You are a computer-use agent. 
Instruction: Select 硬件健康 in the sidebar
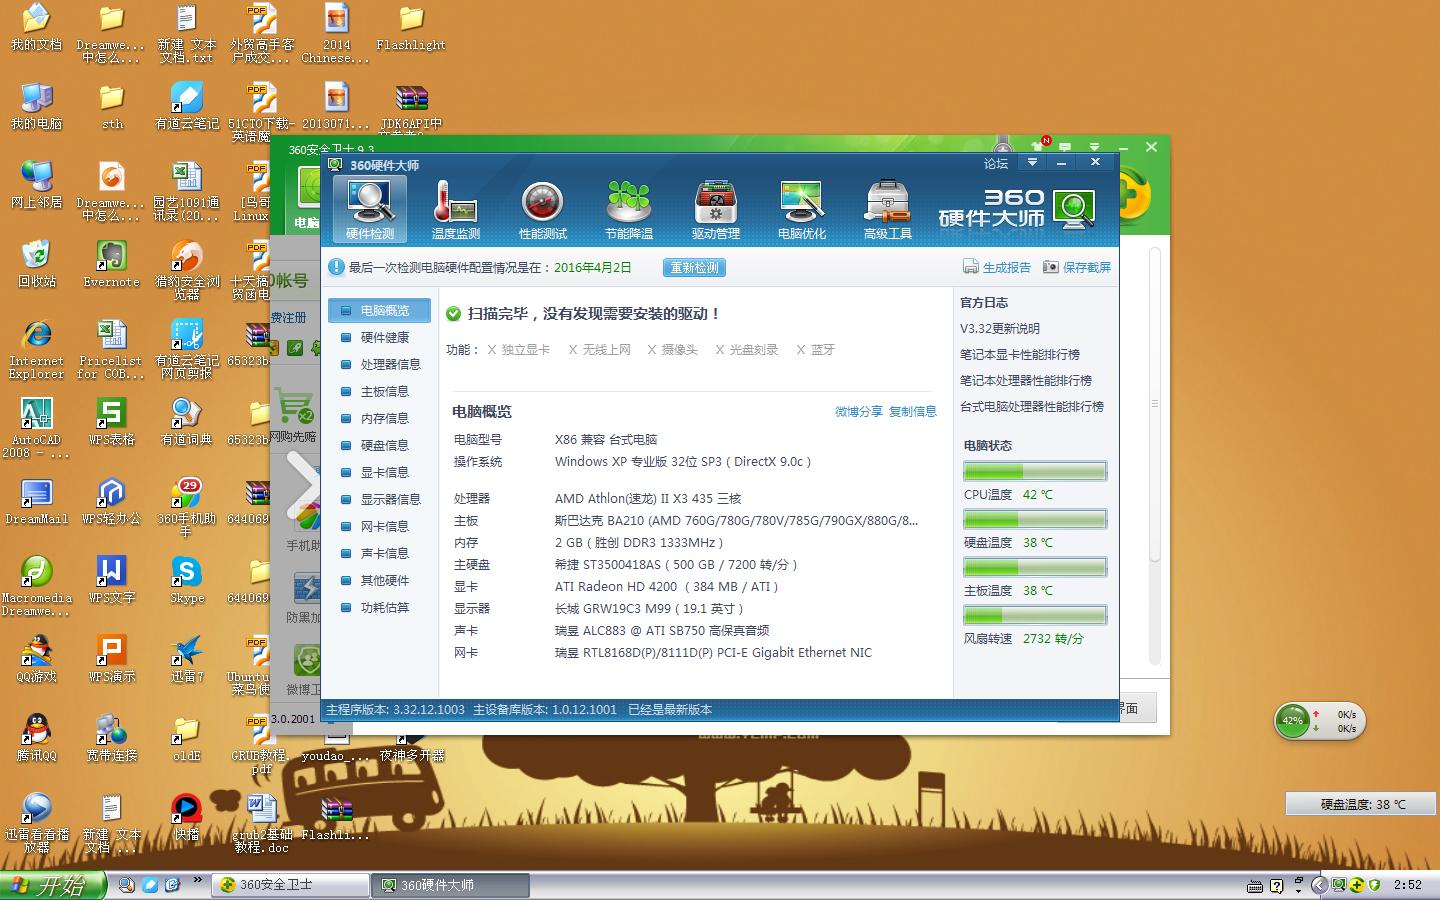pos(379,337)
